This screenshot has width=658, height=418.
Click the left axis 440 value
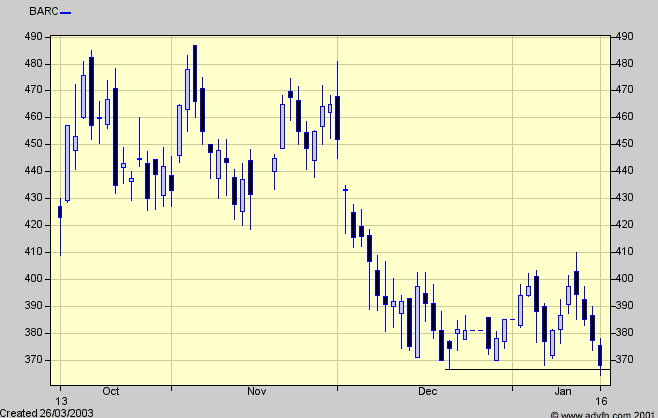(x=34, y=171)
